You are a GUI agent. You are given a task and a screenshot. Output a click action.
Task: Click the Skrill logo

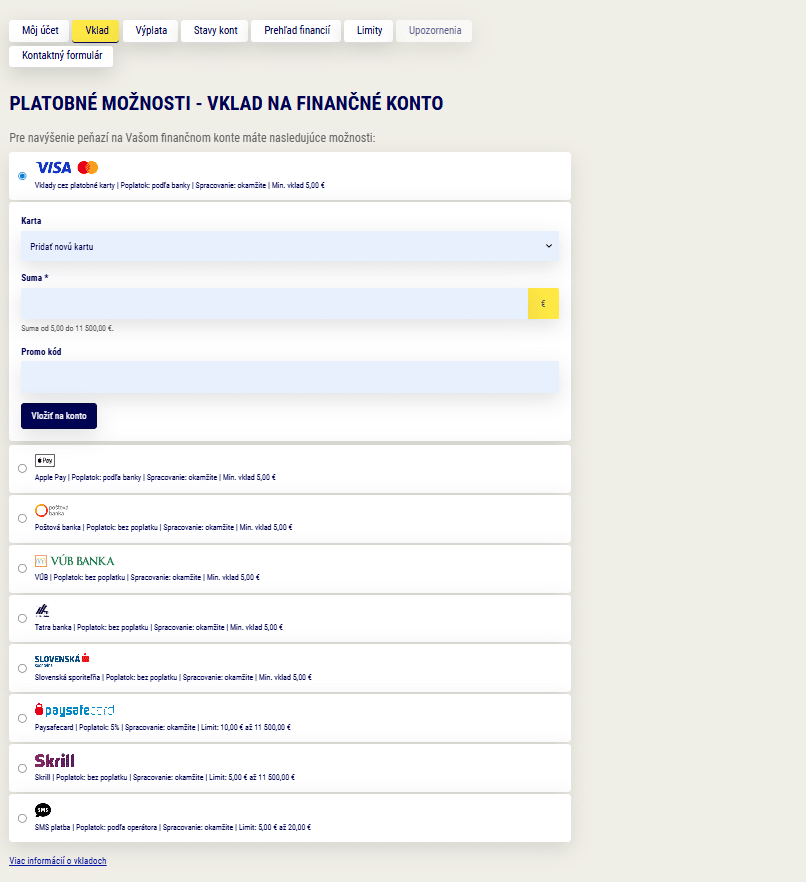click(x=54, y=760)
